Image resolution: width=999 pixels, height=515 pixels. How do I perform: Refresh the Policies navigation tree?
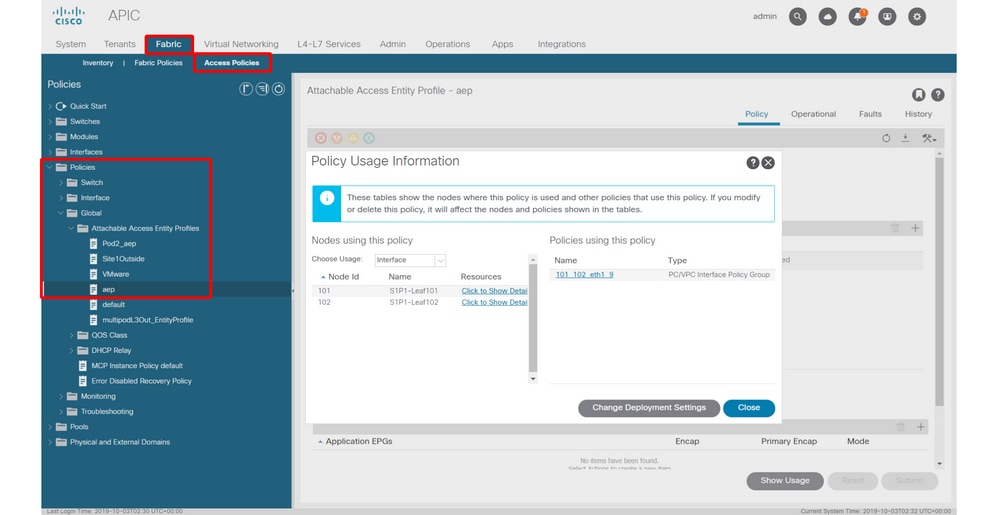278,89
